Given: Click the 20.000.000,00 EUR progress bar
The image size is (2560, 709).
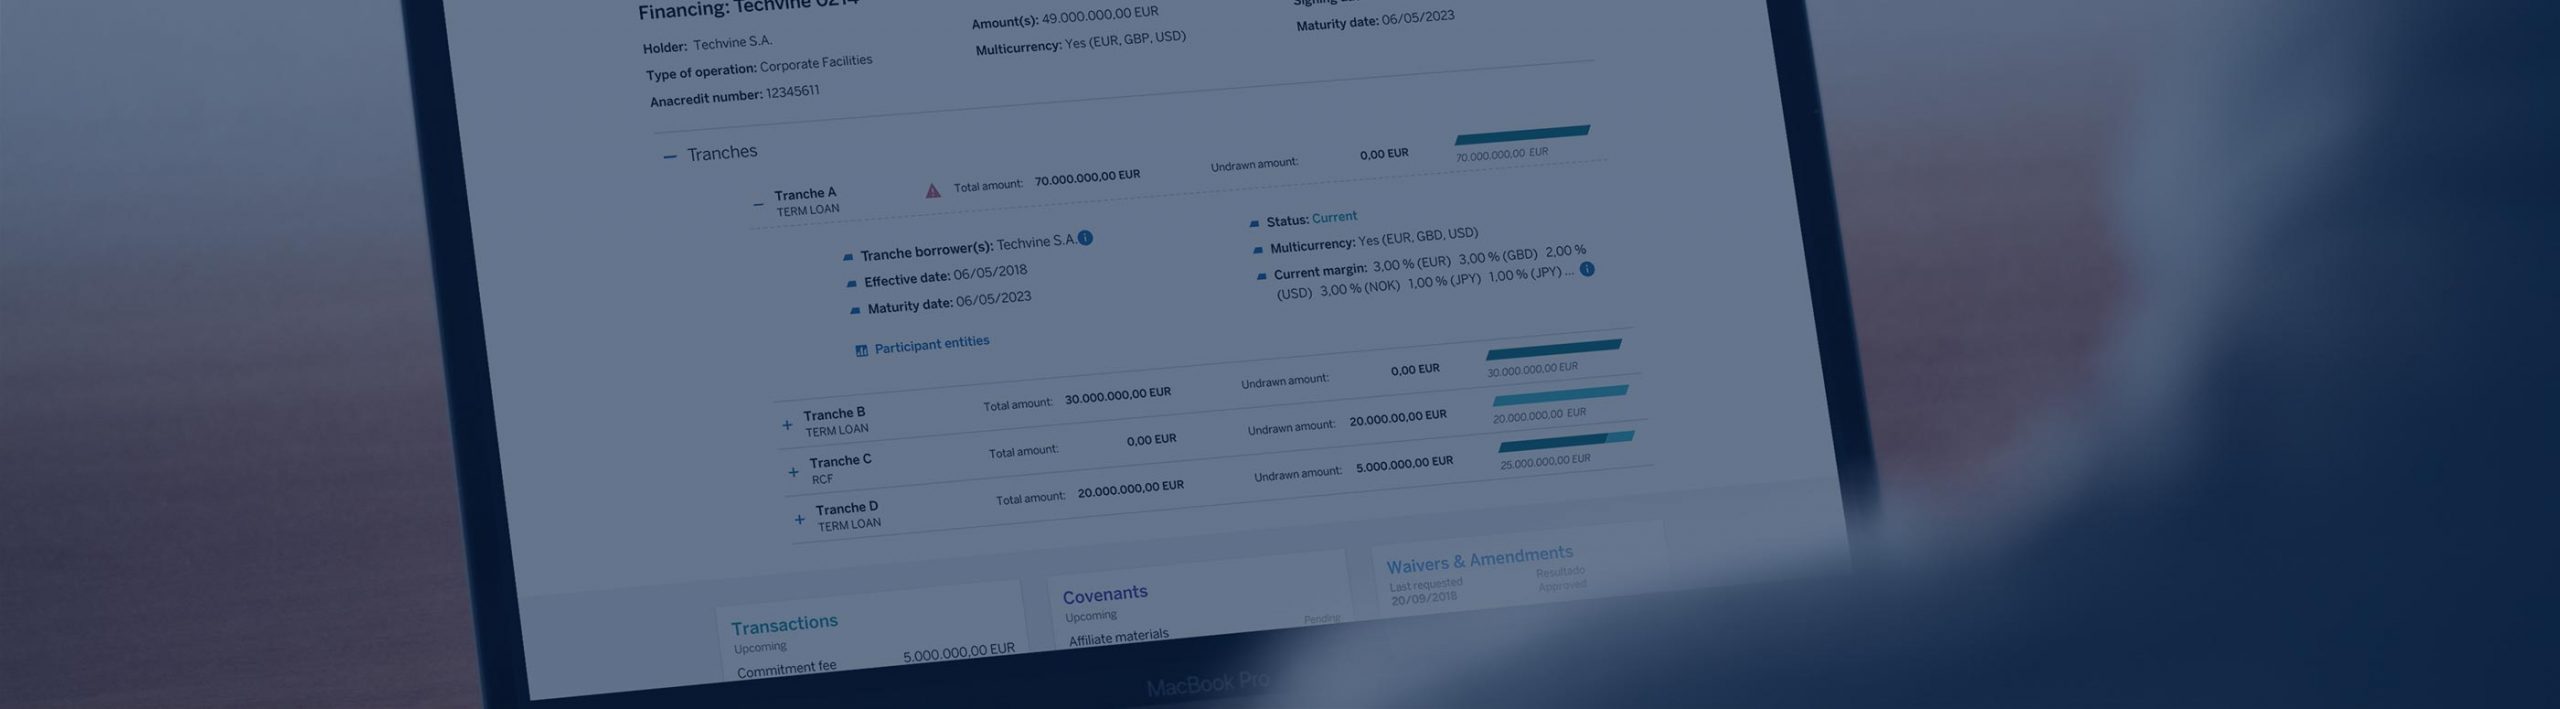Looking at the screenshot, I should 1560,395.
